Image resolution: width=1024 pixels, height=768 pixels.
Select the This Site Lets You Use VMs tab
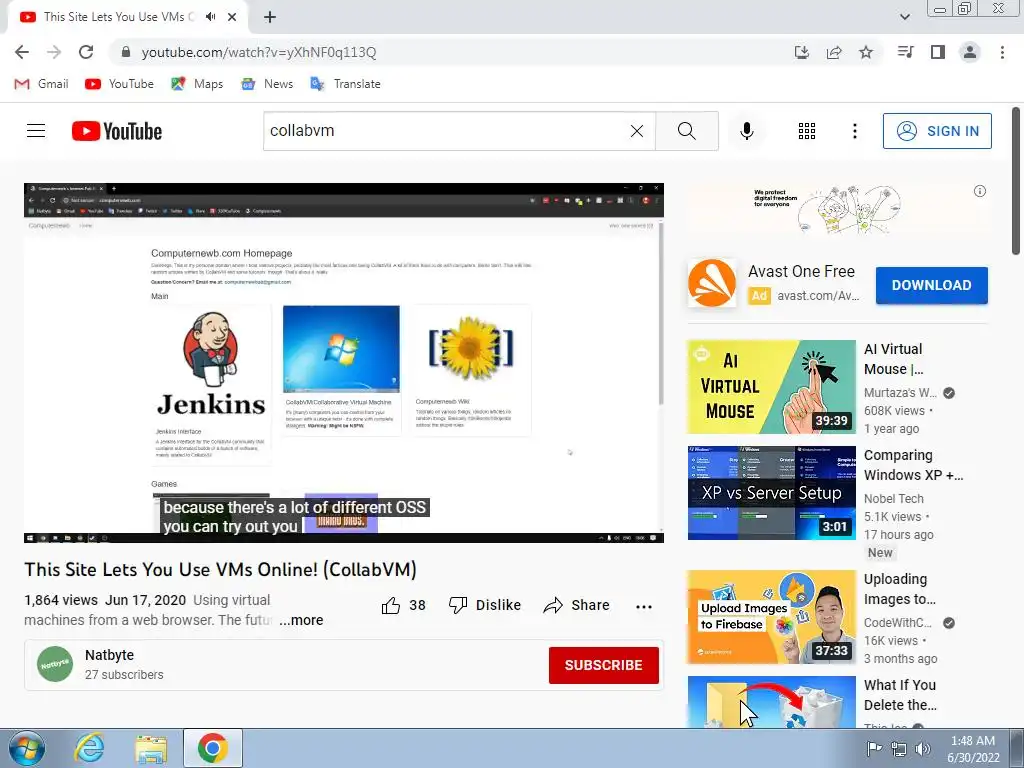coord(127,17)
